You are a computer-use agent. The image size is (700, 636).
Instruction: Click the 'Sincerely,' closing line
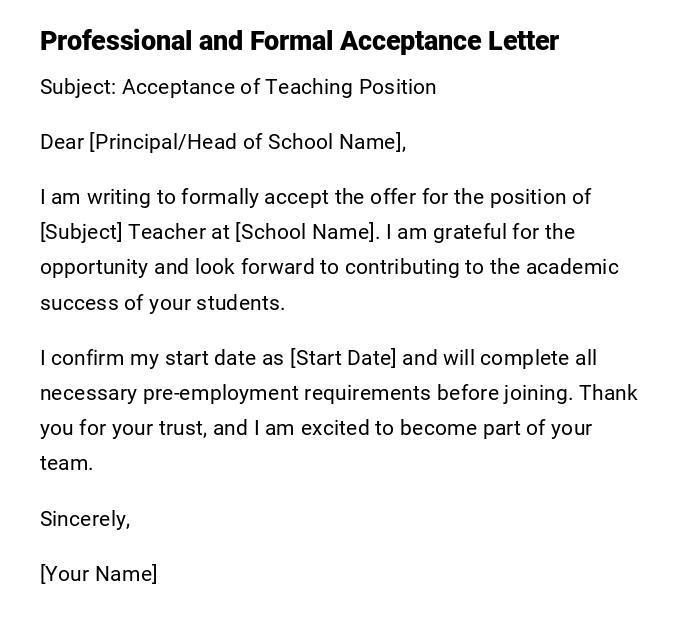point(85,518)
